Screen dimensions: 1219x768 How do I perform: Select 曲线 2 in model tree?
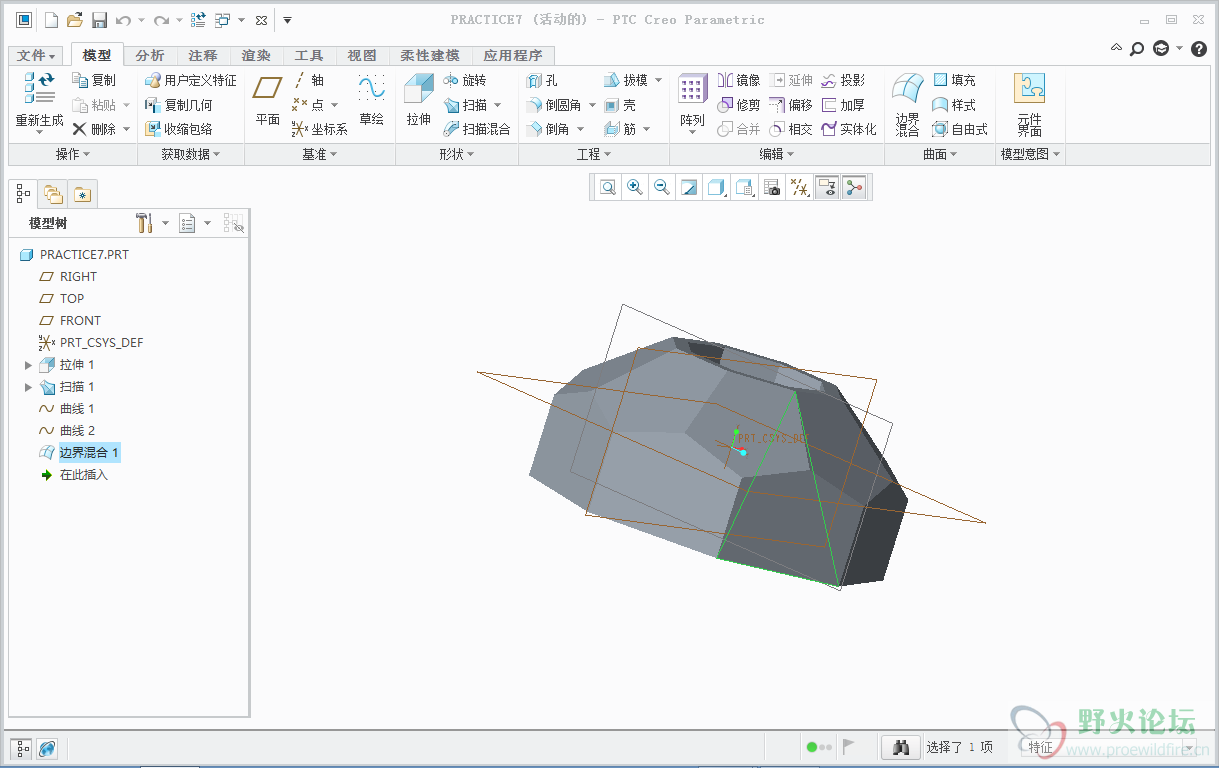click(x=77, y=431)
